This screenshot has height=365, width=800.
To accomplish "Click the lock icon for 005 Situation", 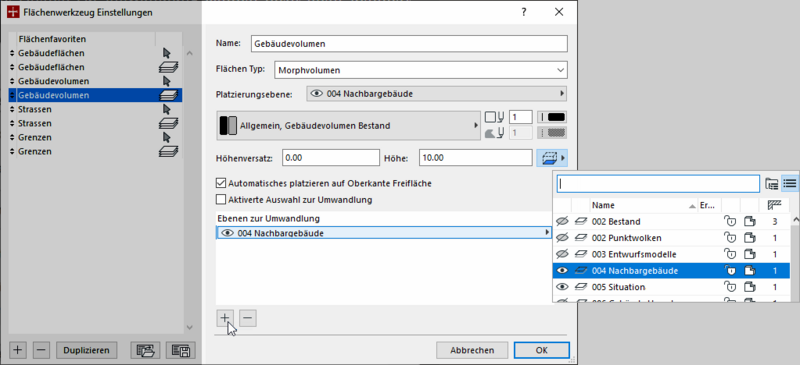I will point(731,287).
